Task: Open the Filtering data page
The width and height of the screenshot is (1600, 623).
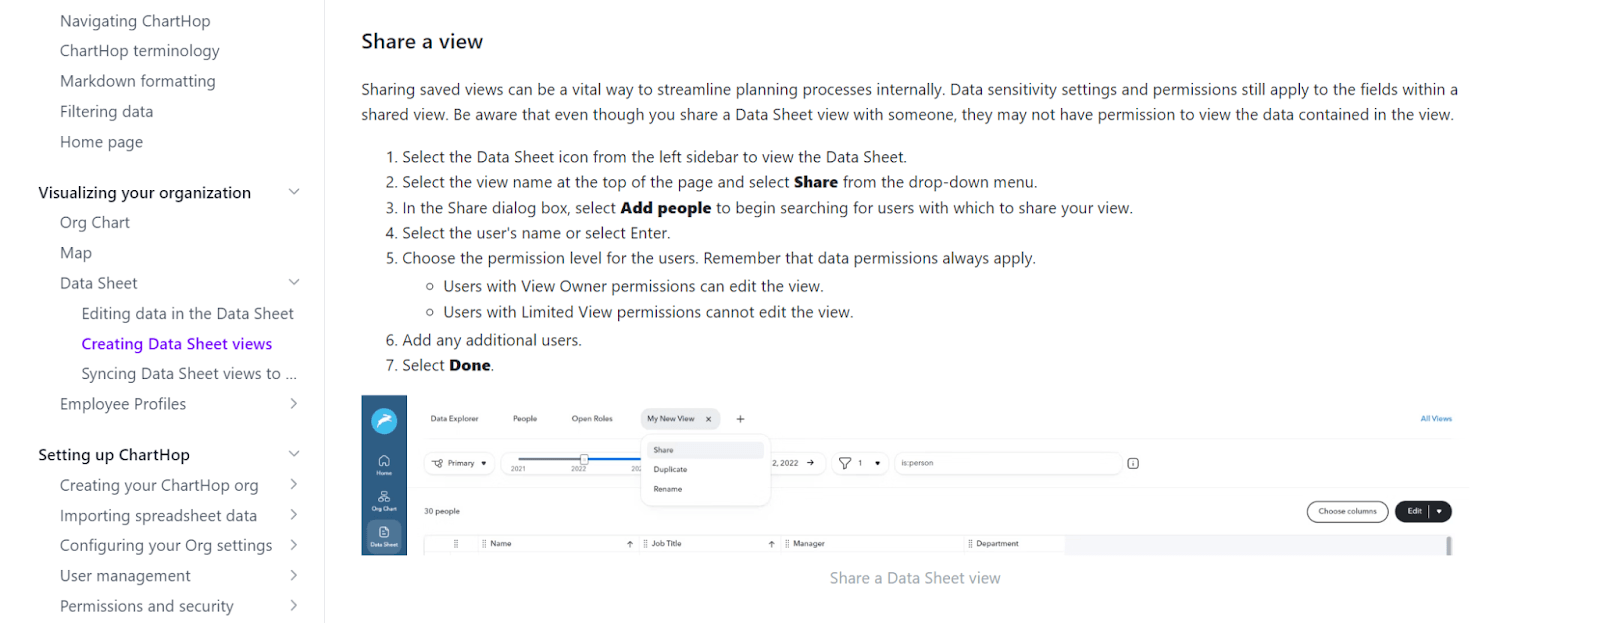Action: tap(106, 112)
